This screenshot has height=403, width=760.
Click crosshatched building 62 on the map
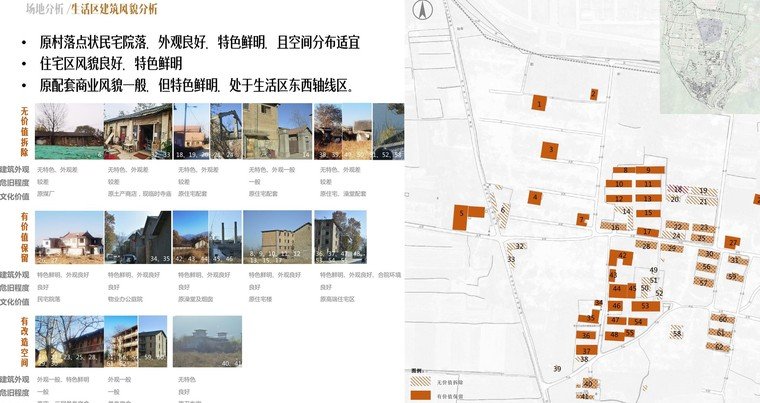coord(718,346)
